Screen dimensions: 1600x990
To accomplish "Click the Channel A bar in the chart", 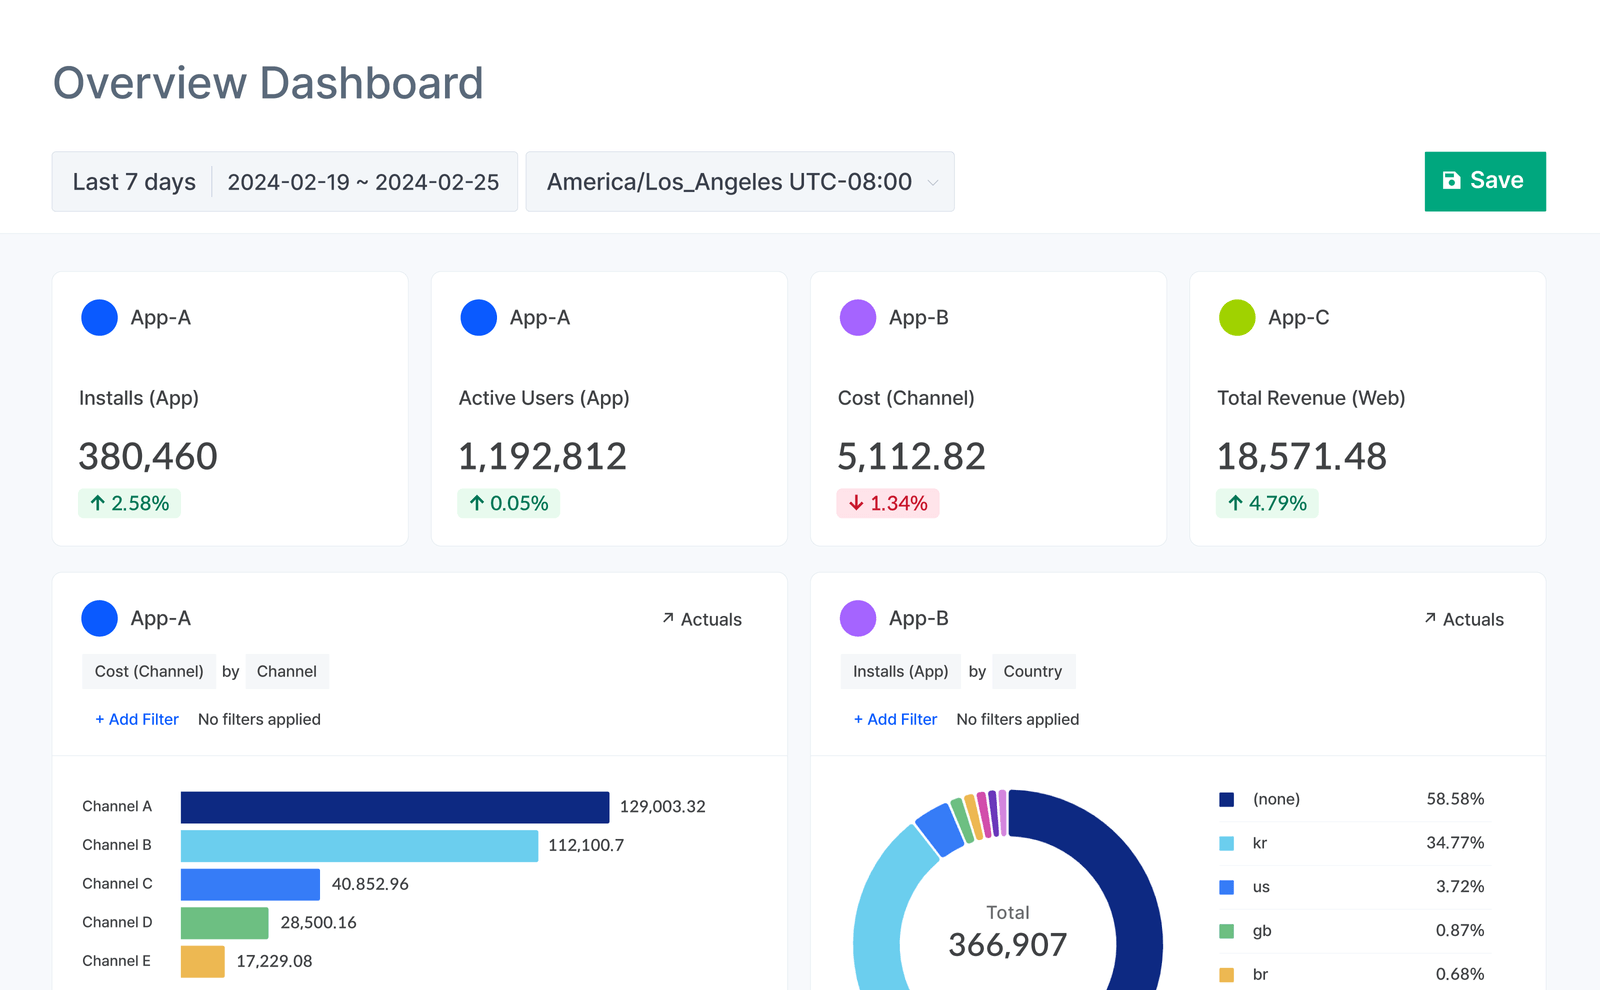I will tap(394, 806).
